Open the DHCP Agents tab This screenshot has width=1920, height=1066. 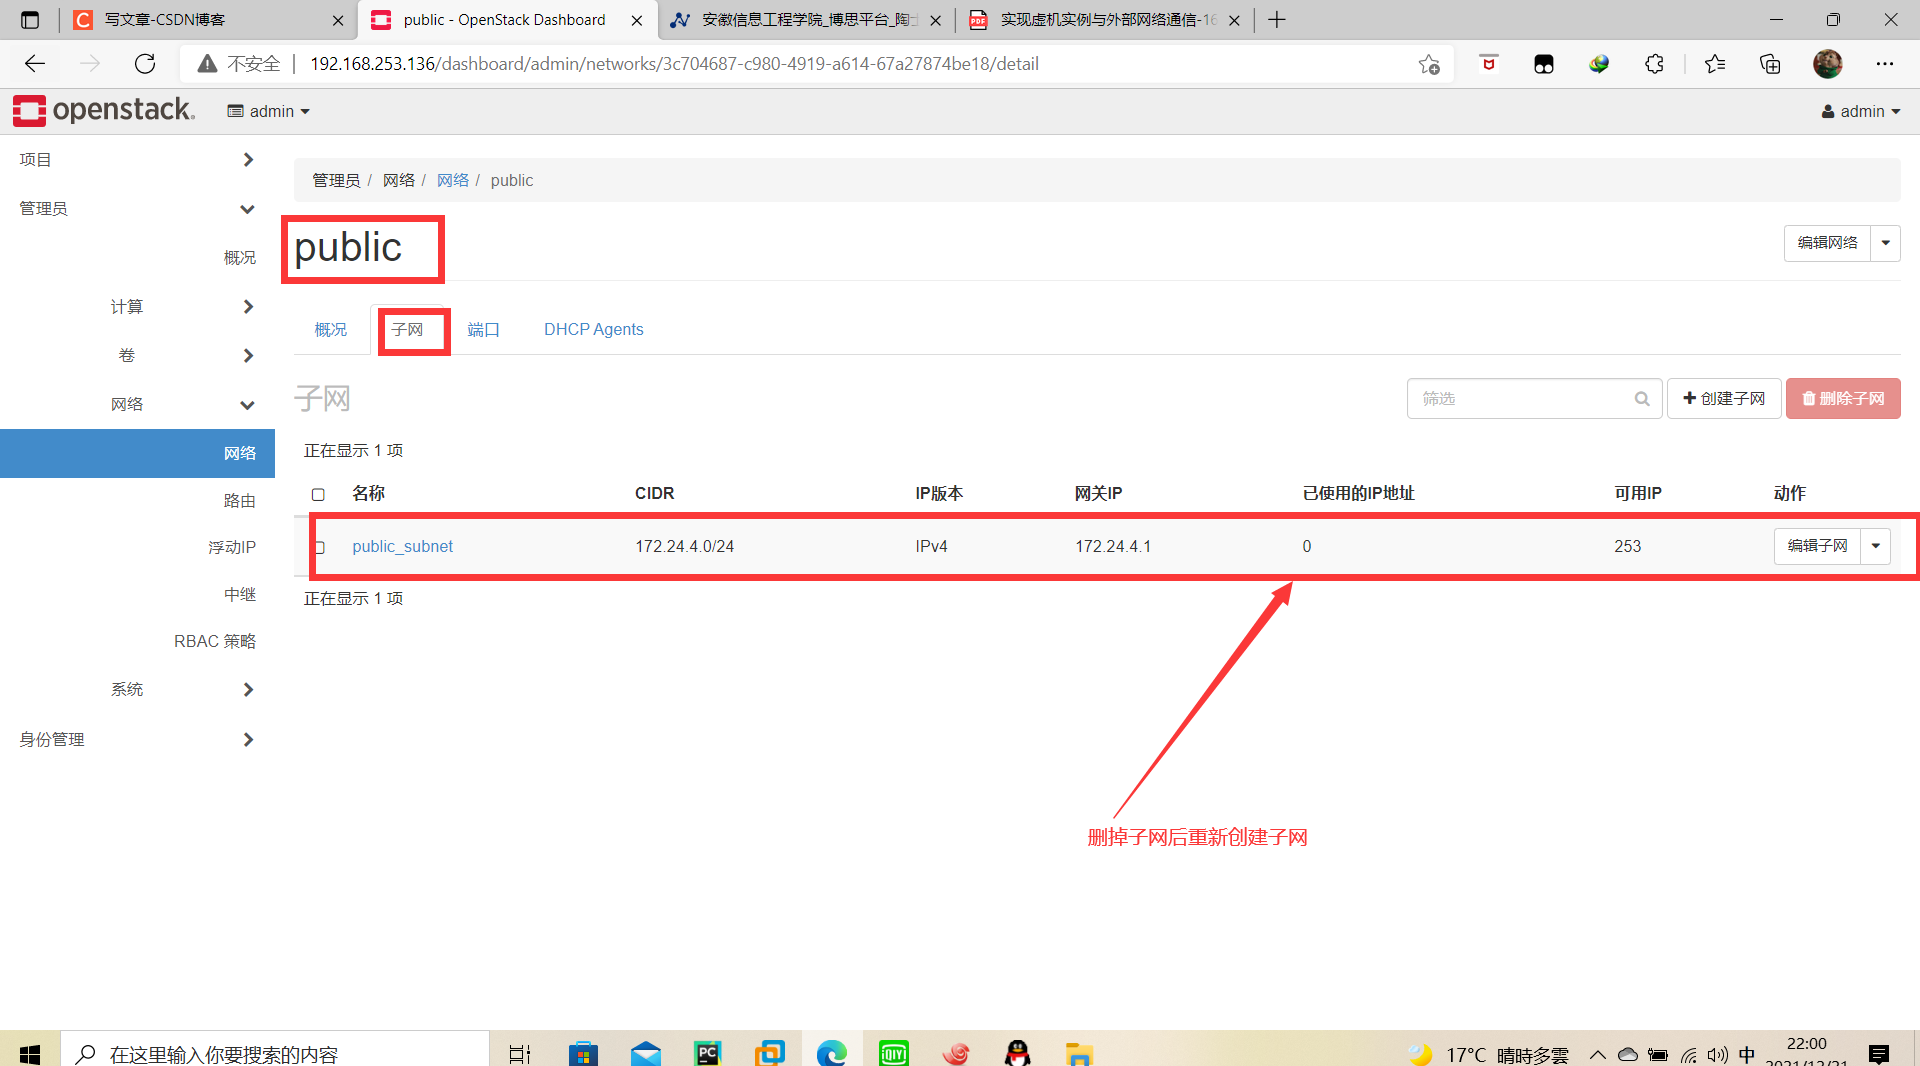point(593,330)
